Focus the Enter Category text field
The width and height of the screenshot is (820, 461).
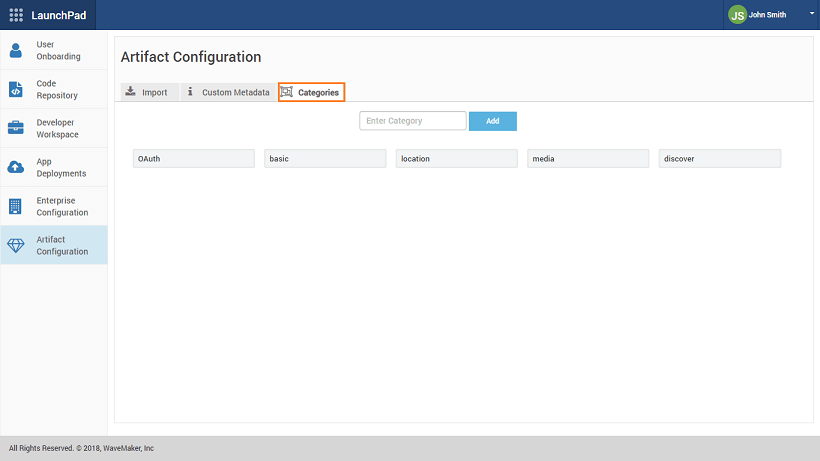tap(413, 121)
